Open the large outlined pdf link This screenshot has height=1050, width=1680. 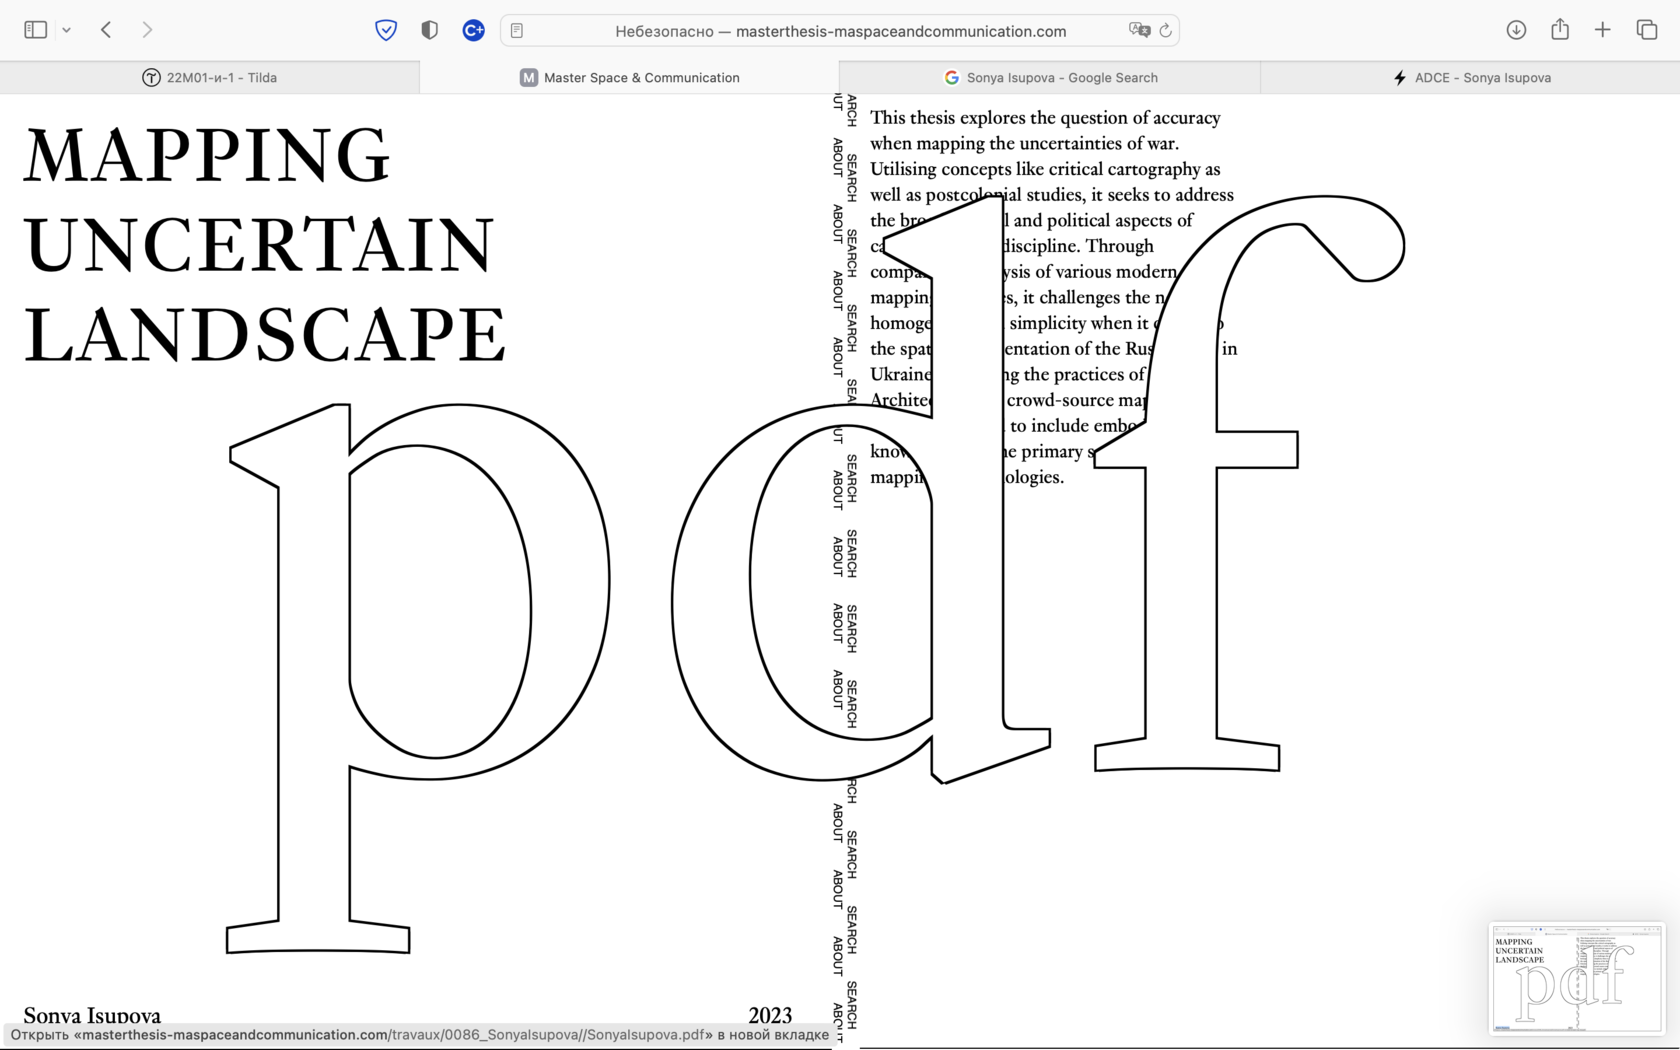[815, 575]
